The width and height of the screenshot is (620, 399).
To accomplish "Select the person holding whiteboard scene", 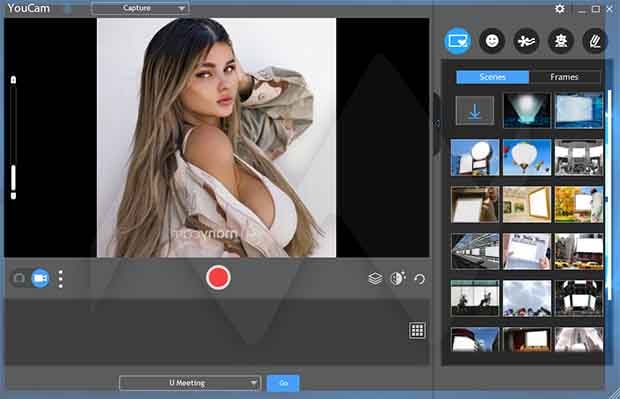I will 475,204.
